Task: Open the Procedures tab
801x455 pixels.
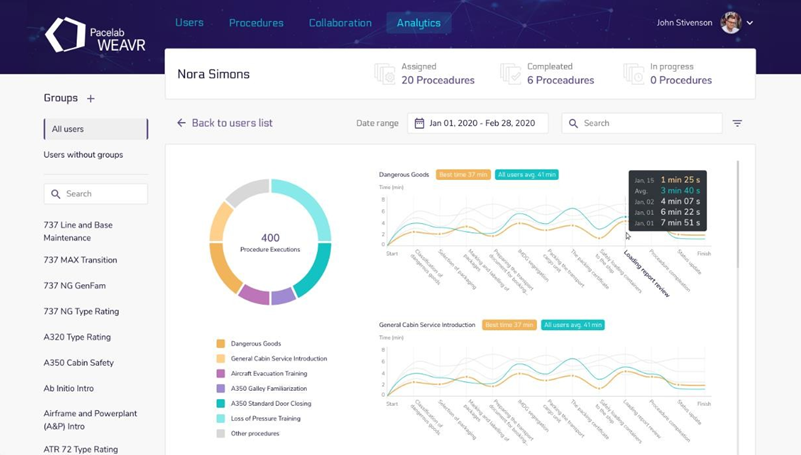Action: 256,23
